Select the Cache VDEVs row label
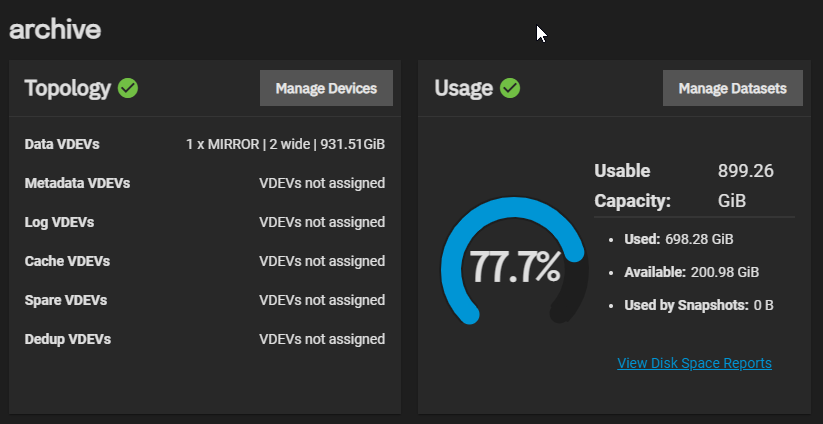The height and width of the screenshot is (424, 823). click(x=67, y=261)
